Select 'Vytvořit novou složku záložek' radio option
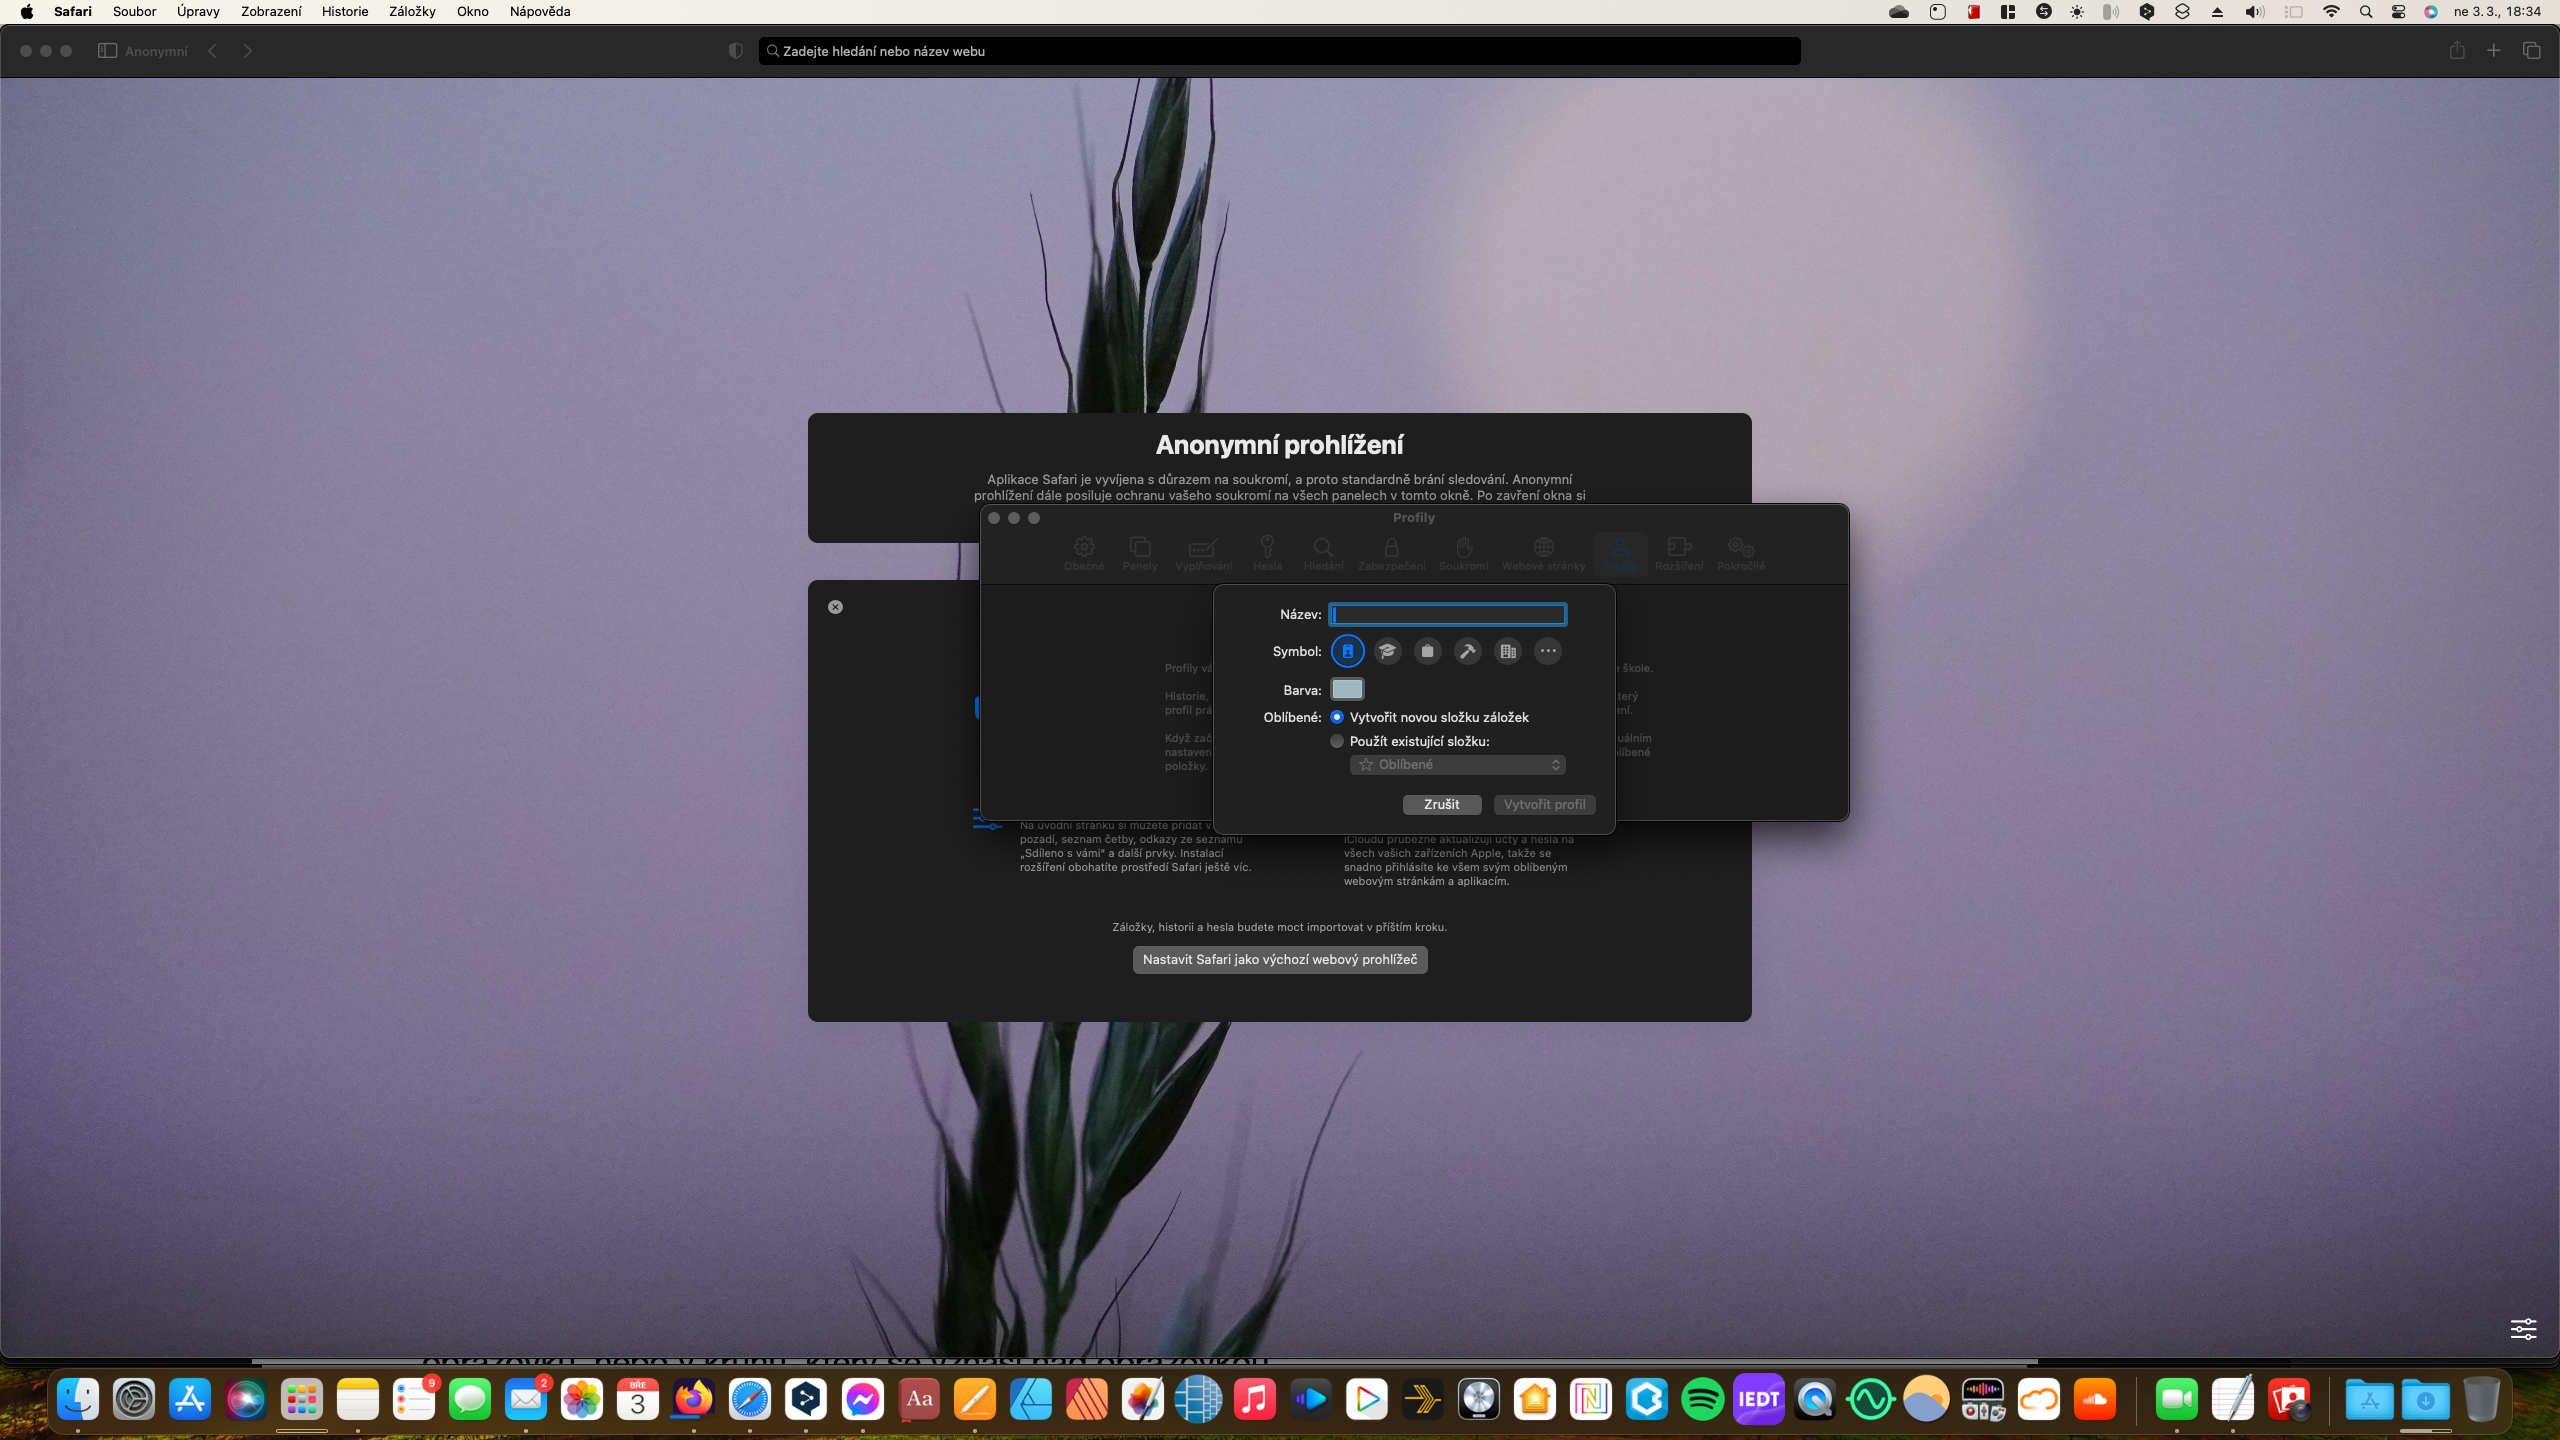The height and width of the screenshot is (1440, 2560). [1337, 717]
